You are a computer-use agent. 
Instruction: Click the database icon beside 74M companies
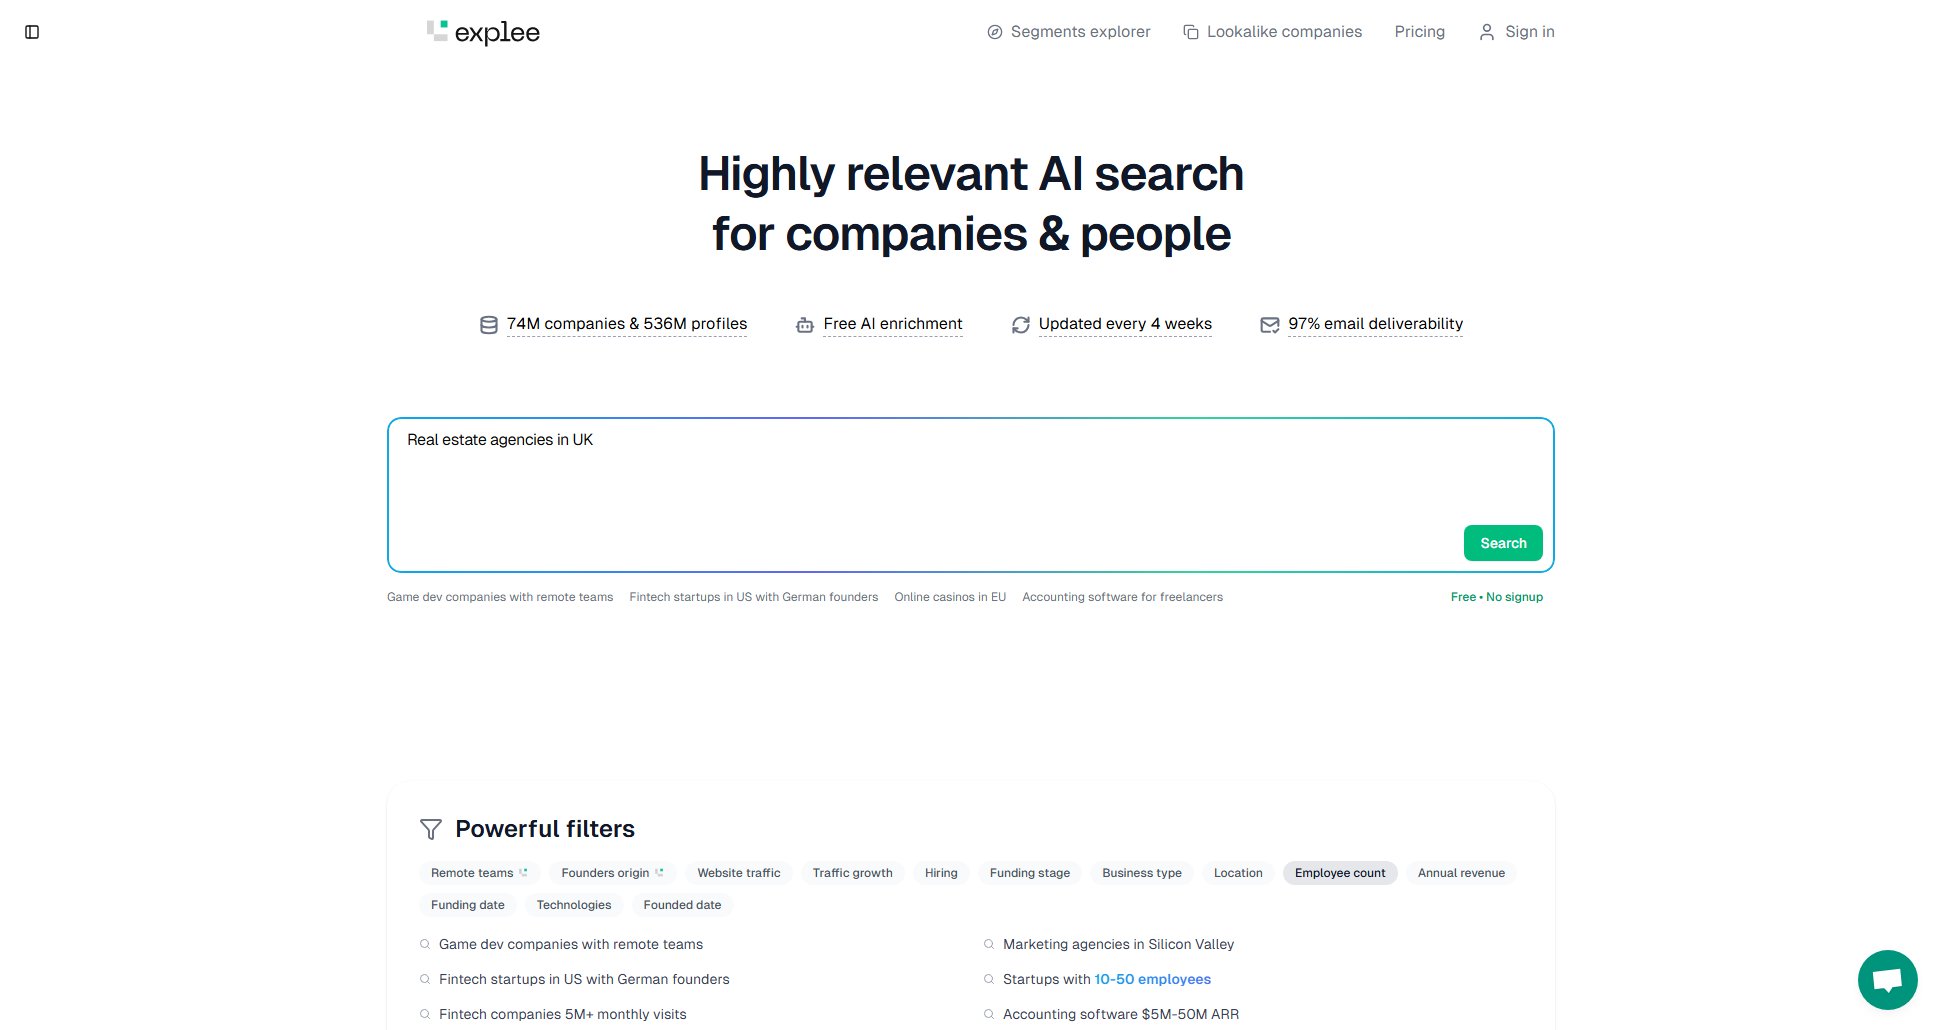point(489,325)
